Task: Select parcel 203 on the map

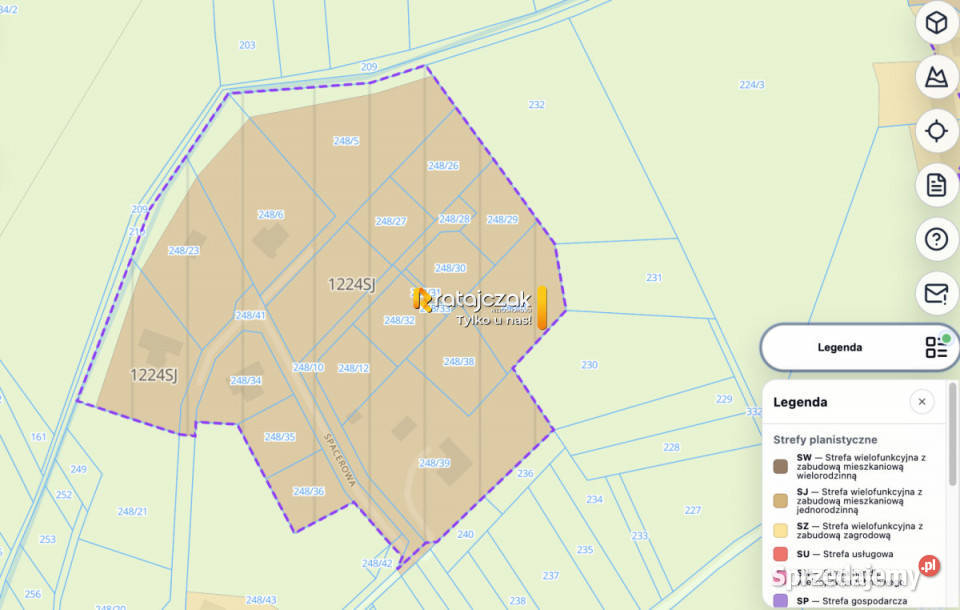Action: tap(247, 45)
